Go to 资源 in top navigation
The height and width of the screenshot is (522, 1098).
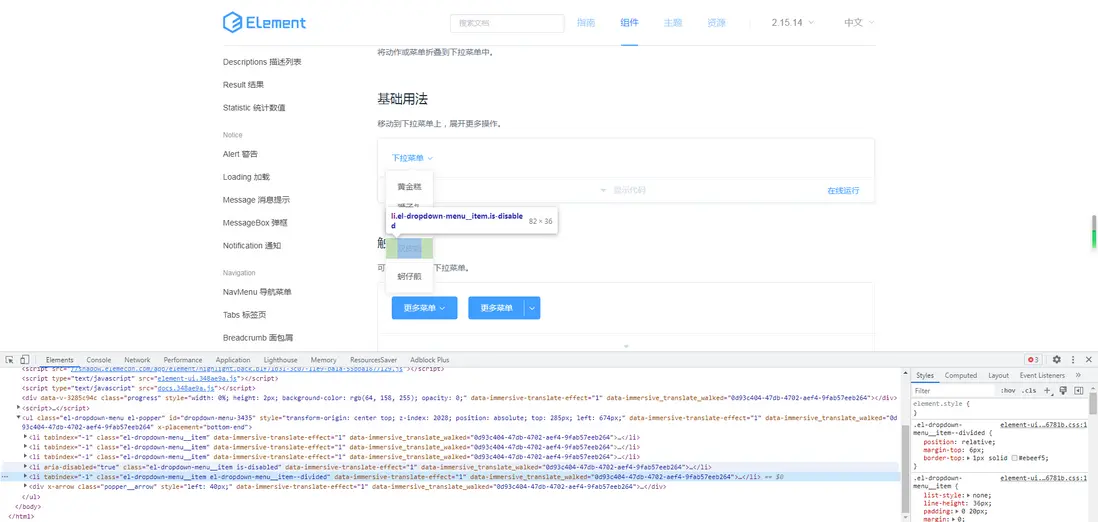pos(716,22)
